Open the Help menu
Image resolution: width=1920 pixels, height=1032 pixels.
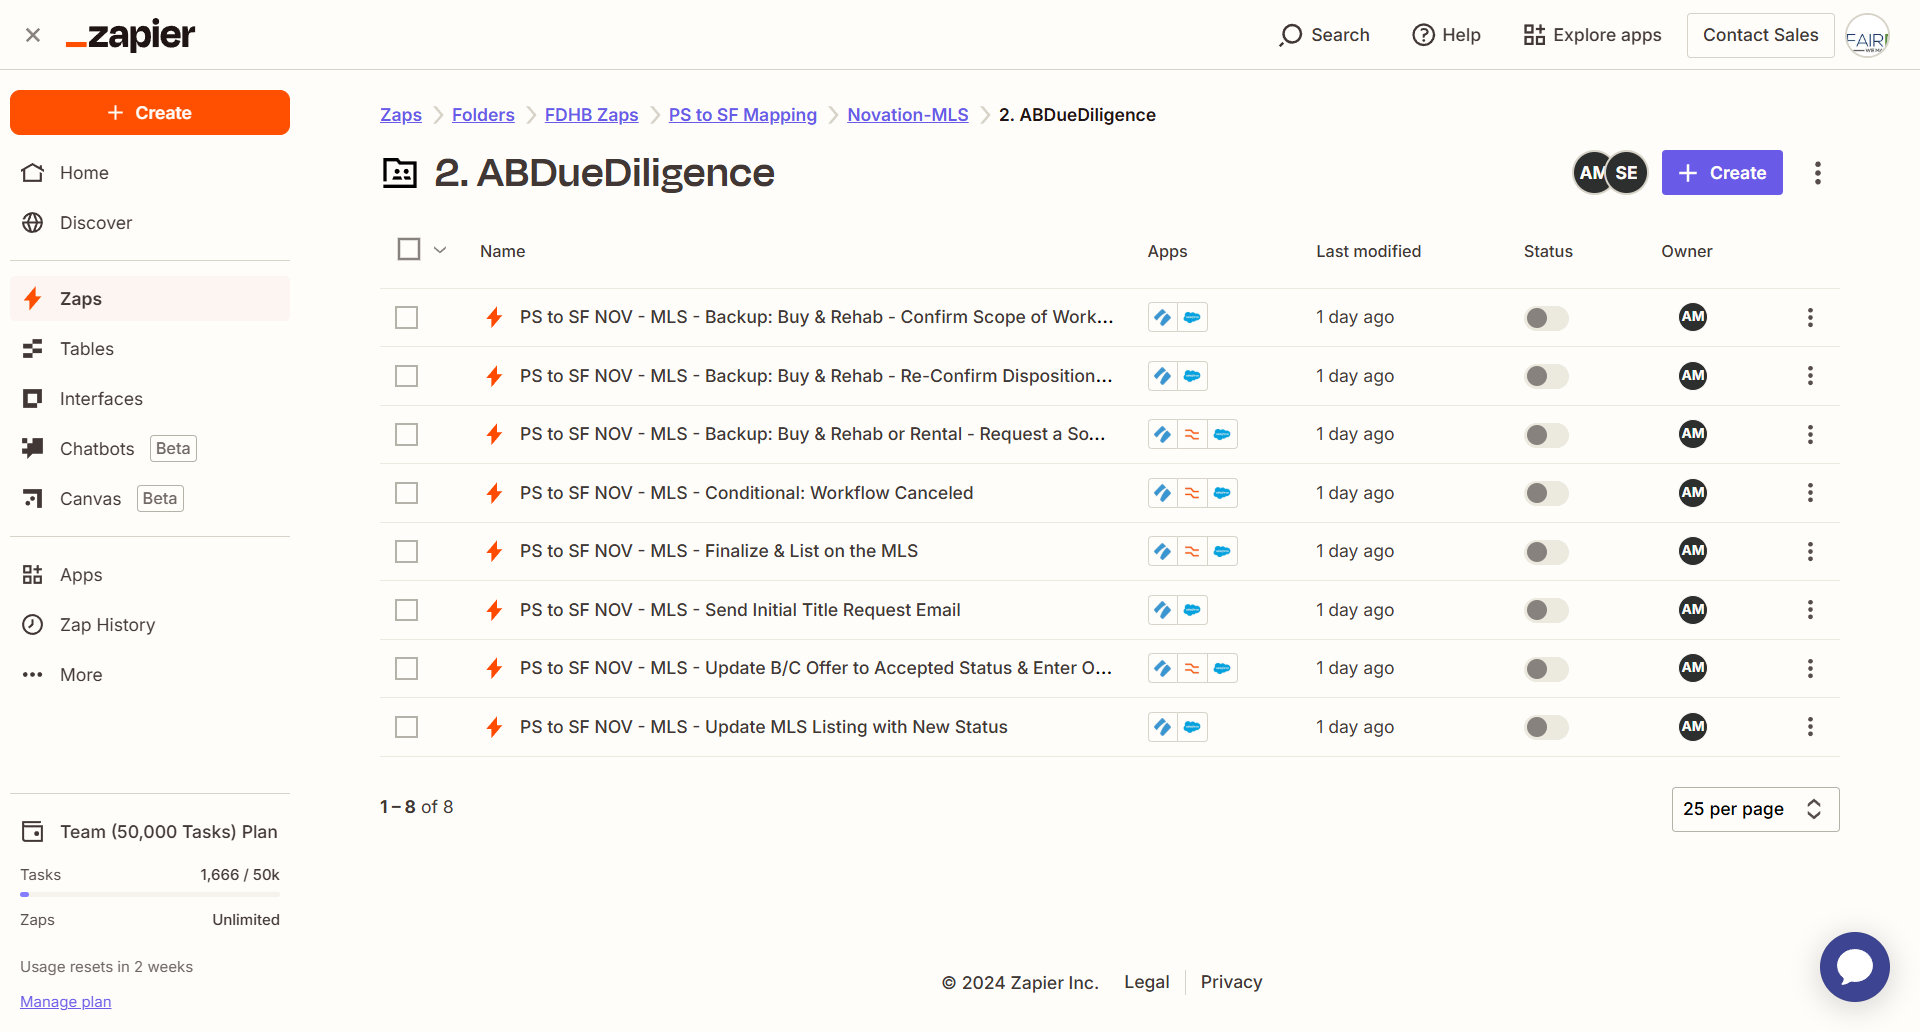coord(1446,35)
